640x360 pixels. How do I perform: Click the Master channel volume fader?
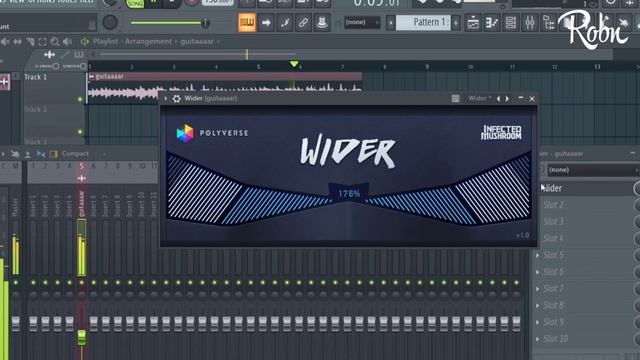pyautogui.click(x=16, y=323)
